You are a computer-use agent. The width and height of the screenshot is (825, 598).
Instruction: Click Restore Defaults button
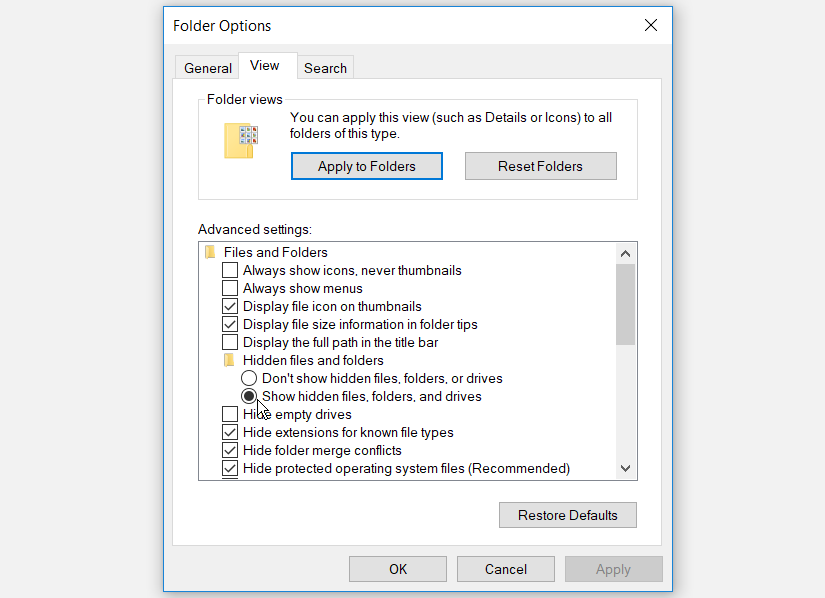click(568, 515)
